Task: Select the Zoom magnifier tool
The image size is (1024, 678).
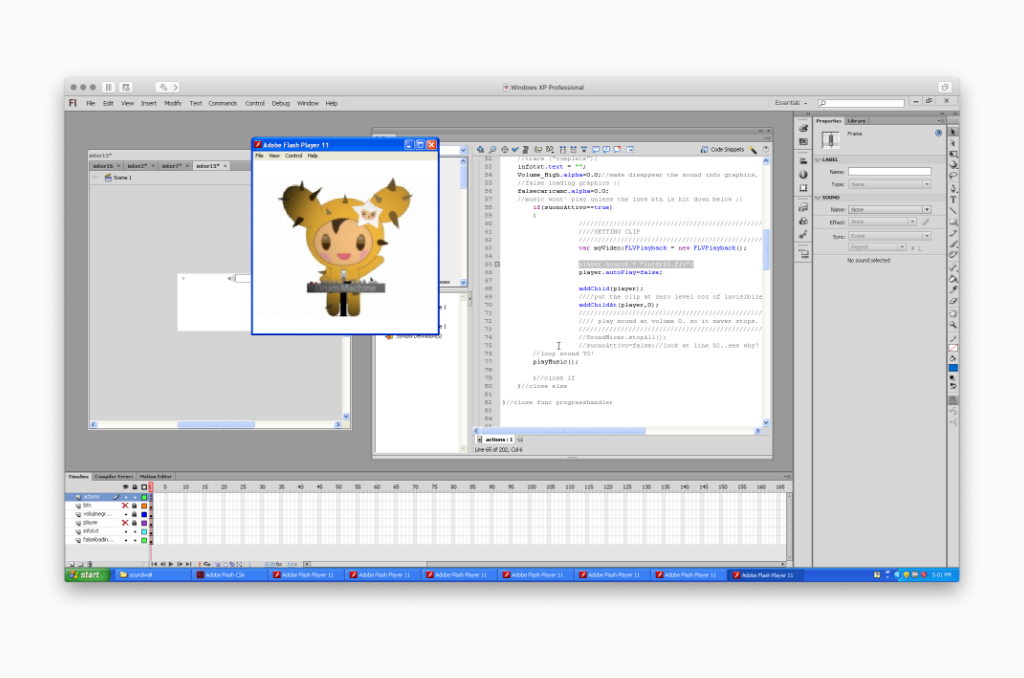Action: click(x=953, y=325)
